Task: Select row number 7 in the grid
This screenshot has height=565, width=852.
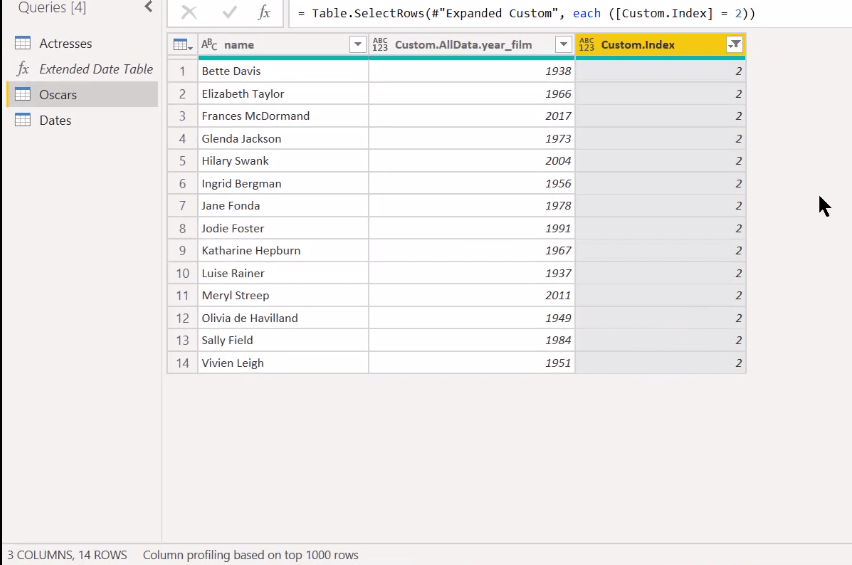Action: point(183,206)
